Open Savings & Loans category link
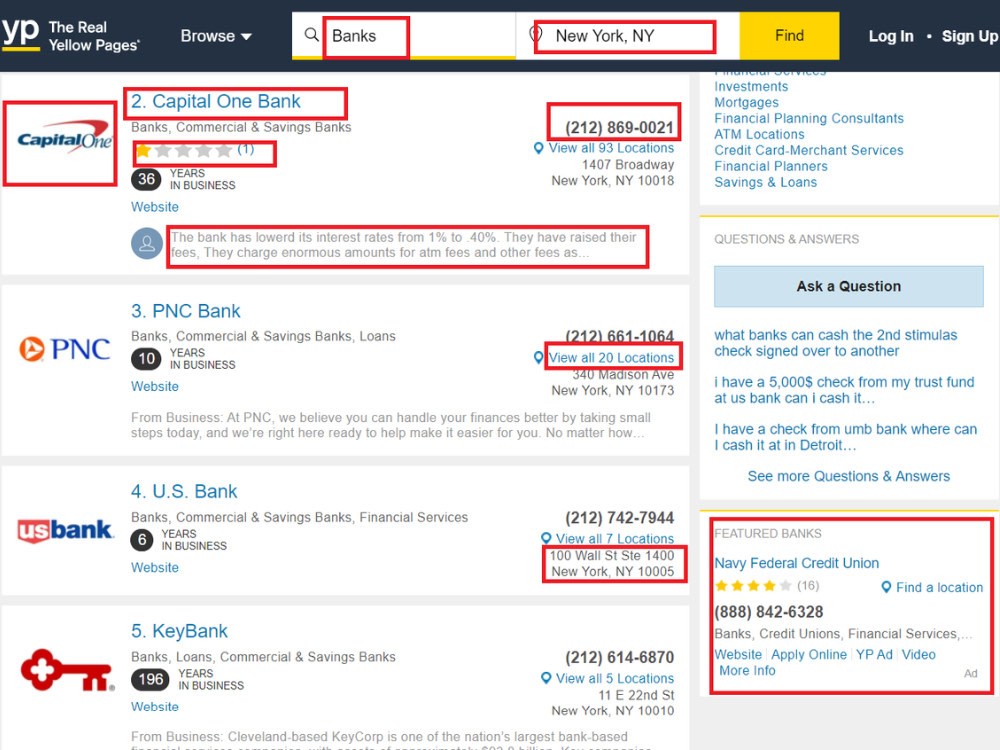Image resolution: width=1000 pixels, height=750 pixels. point(765,182)
